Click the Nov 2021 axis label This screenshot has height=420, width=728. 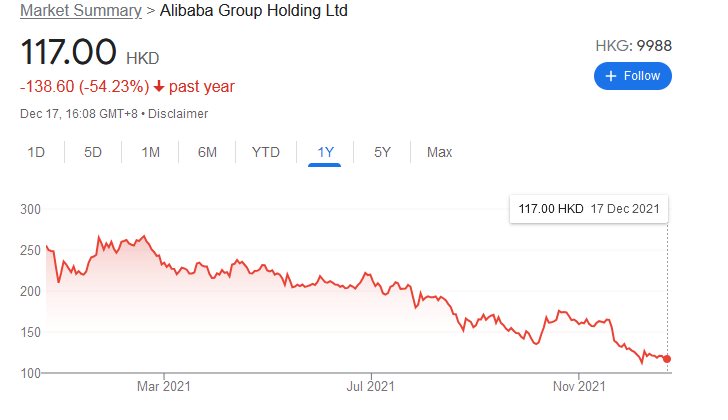579,384
